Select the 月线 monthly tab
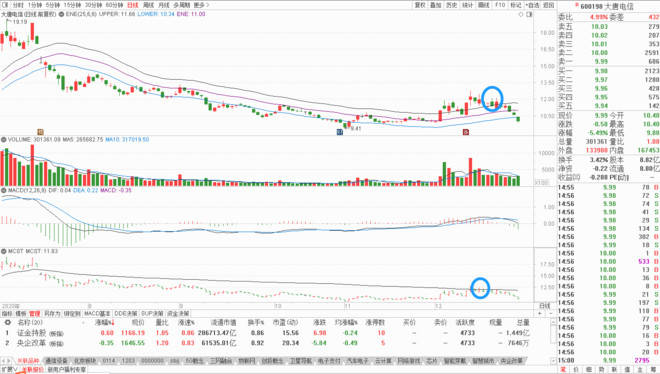 click(x=164, y=5)
